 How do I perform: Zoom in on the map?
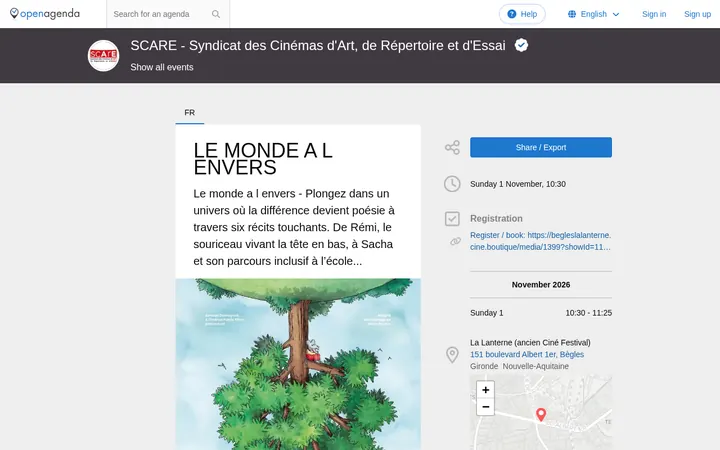click(485, 390)
